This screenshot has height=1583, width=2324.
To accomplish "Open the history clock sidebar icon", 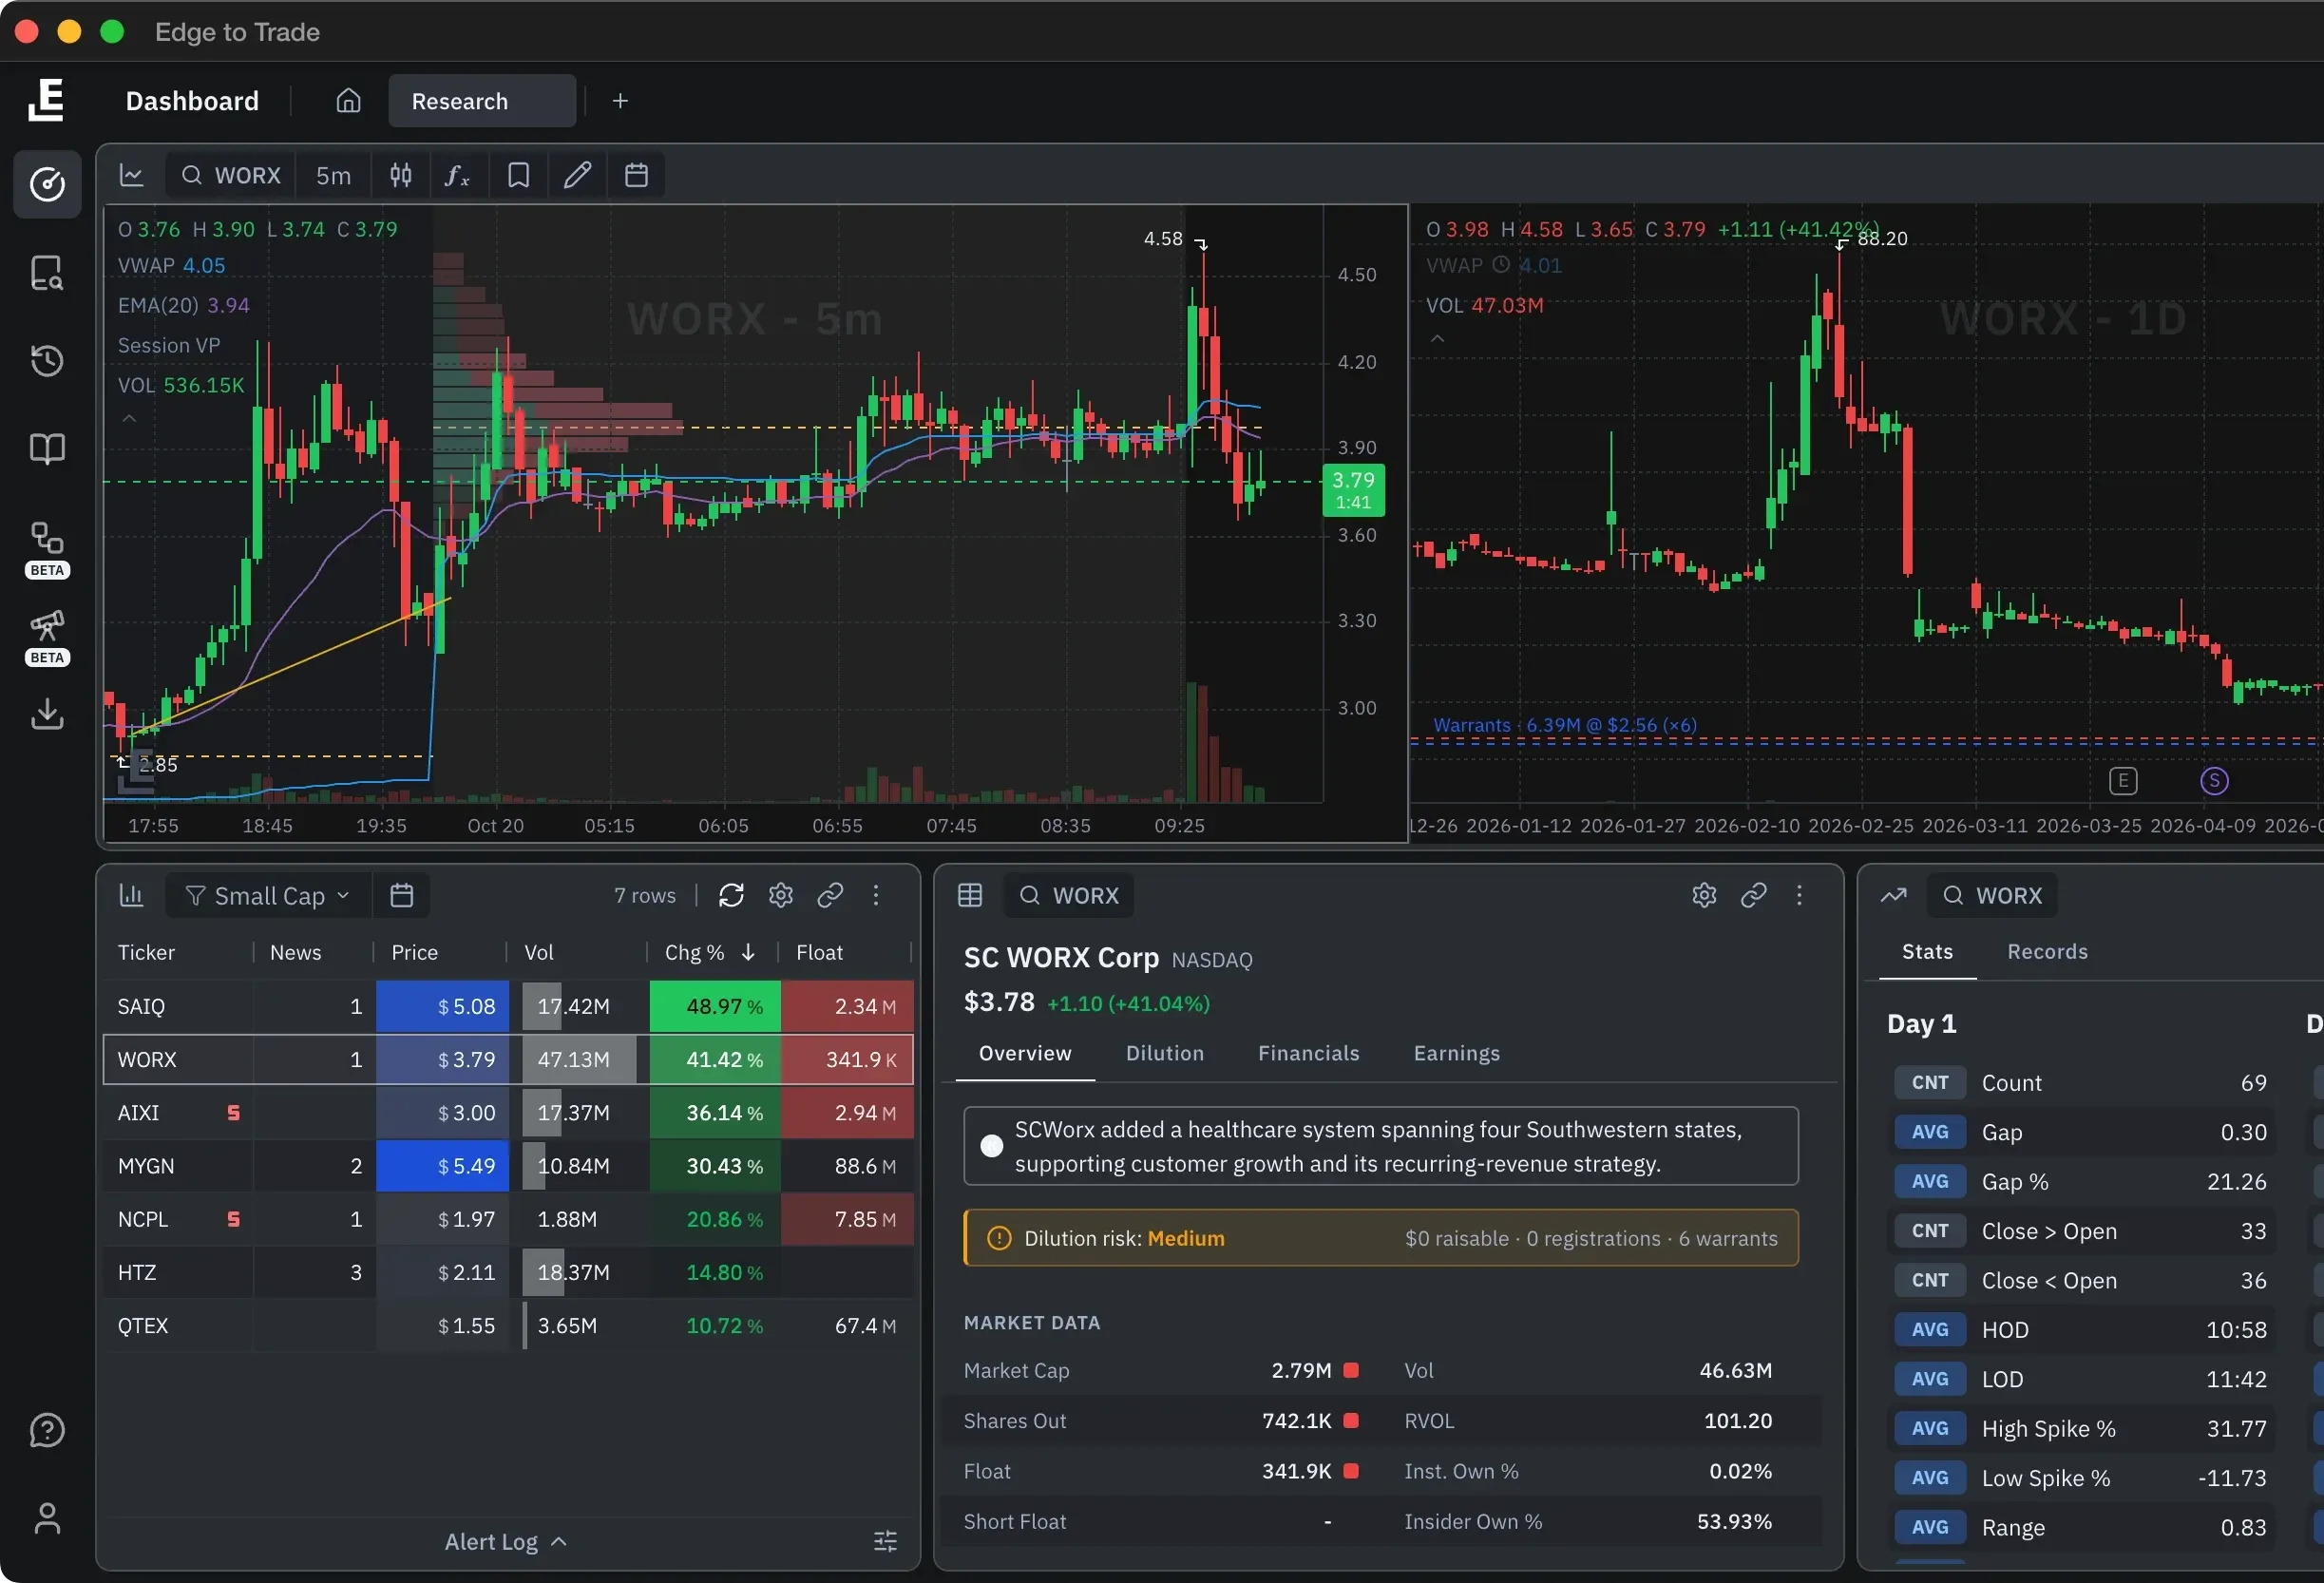I will [x=47, y=360].
